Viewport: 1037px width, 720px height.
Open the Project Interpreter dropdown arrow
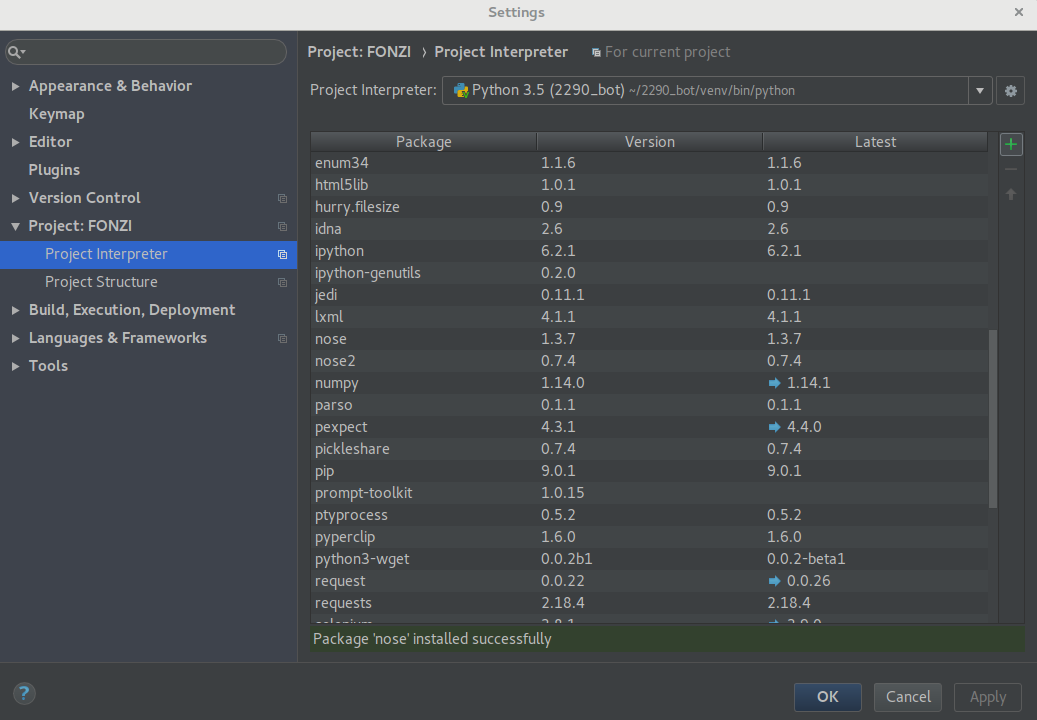[x=980, y=91]
